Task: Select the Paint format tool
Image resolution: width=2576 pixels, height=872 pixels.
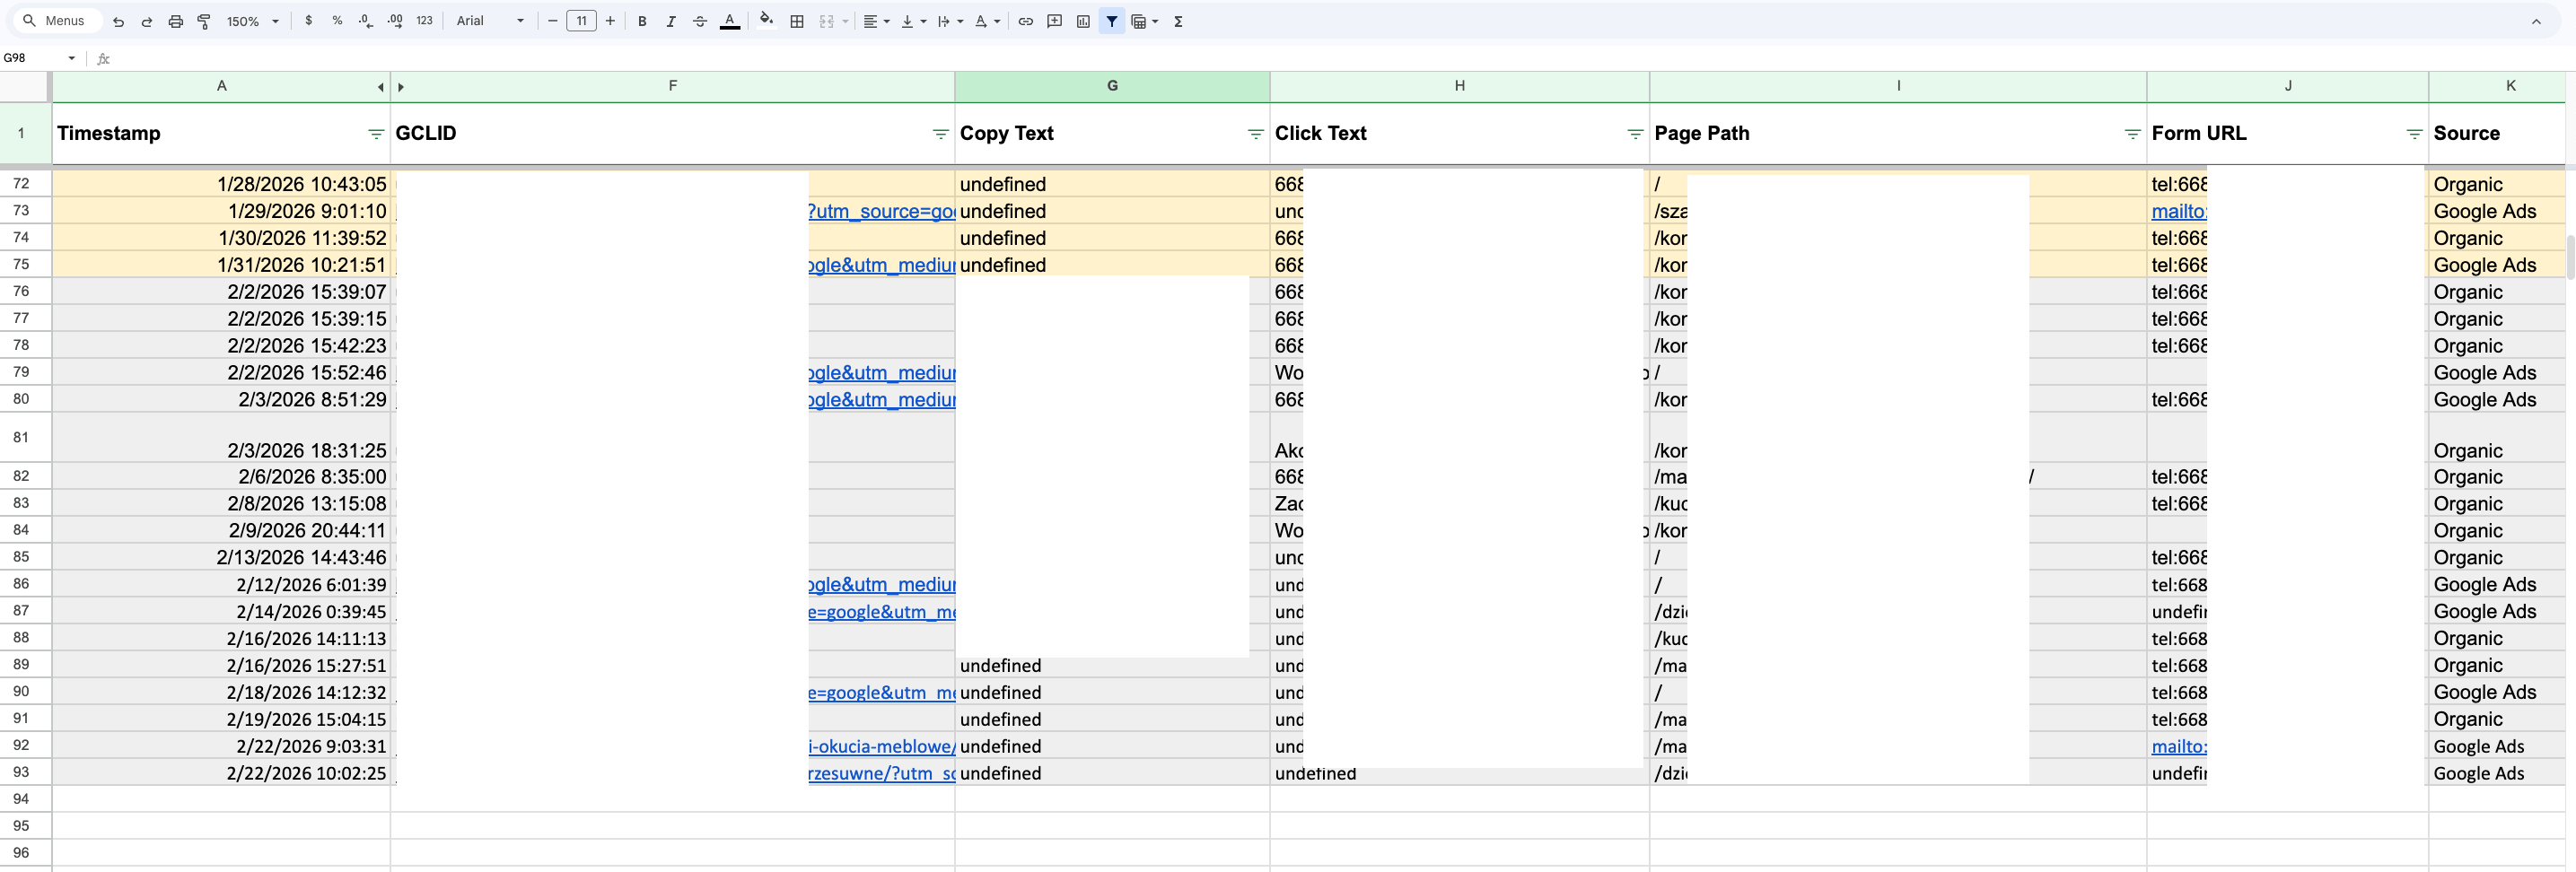Action: point(204,21)
